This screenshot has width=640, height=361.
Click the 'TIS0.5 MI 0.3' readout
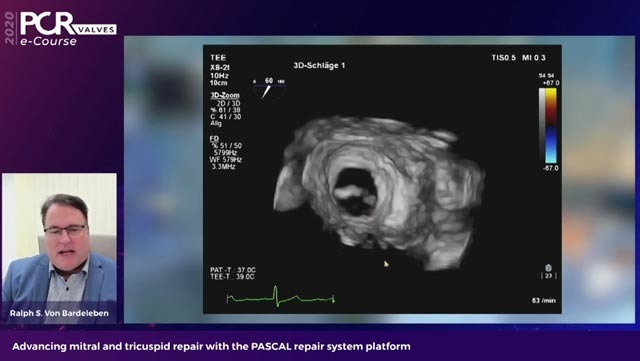518,58
